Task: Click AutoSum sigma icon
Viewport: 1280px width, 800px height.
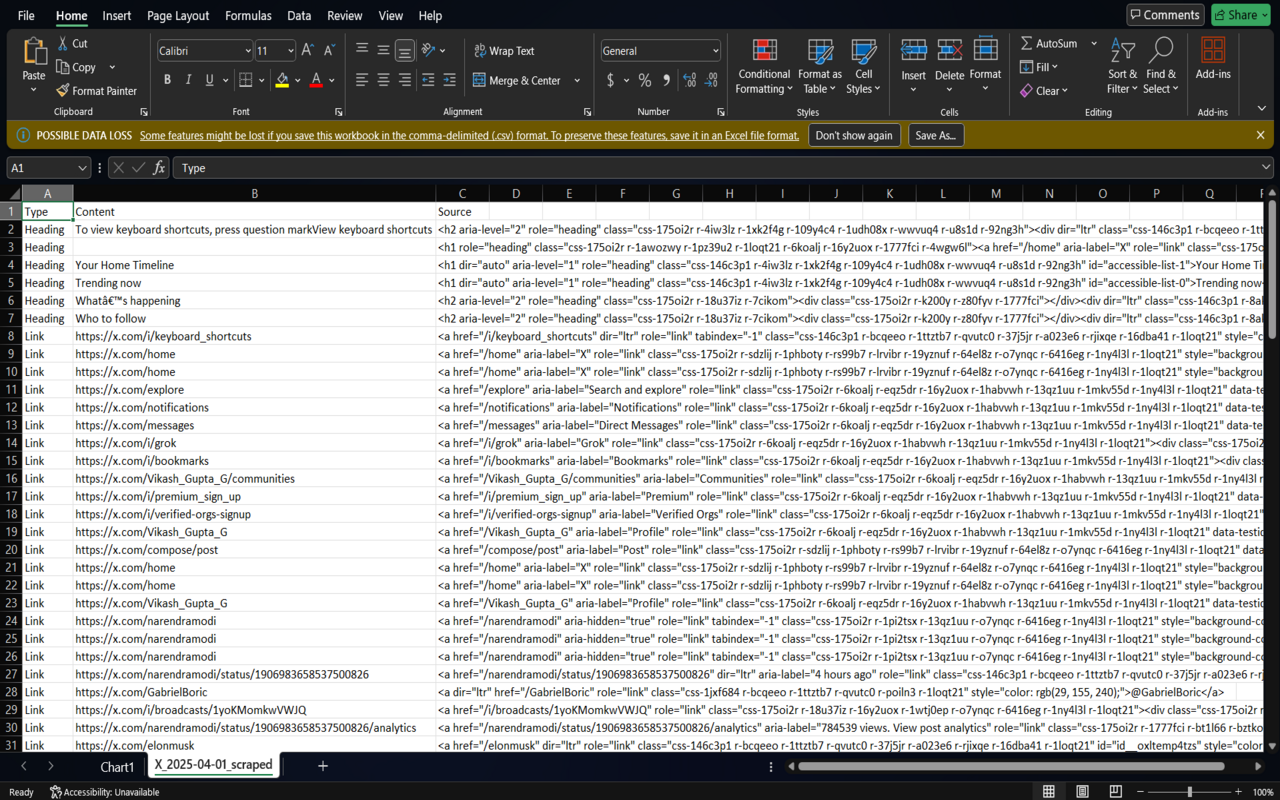Action: coord(1027,44)
